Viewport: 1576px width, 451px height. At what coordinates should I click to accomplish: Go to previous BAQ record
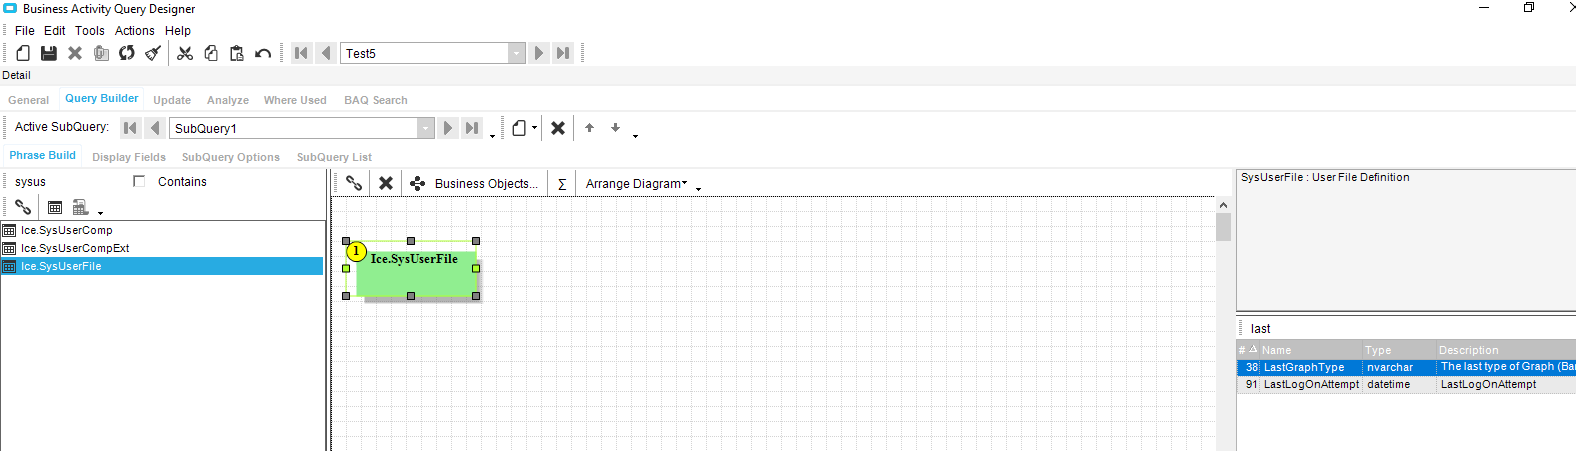tap(326, 53)
